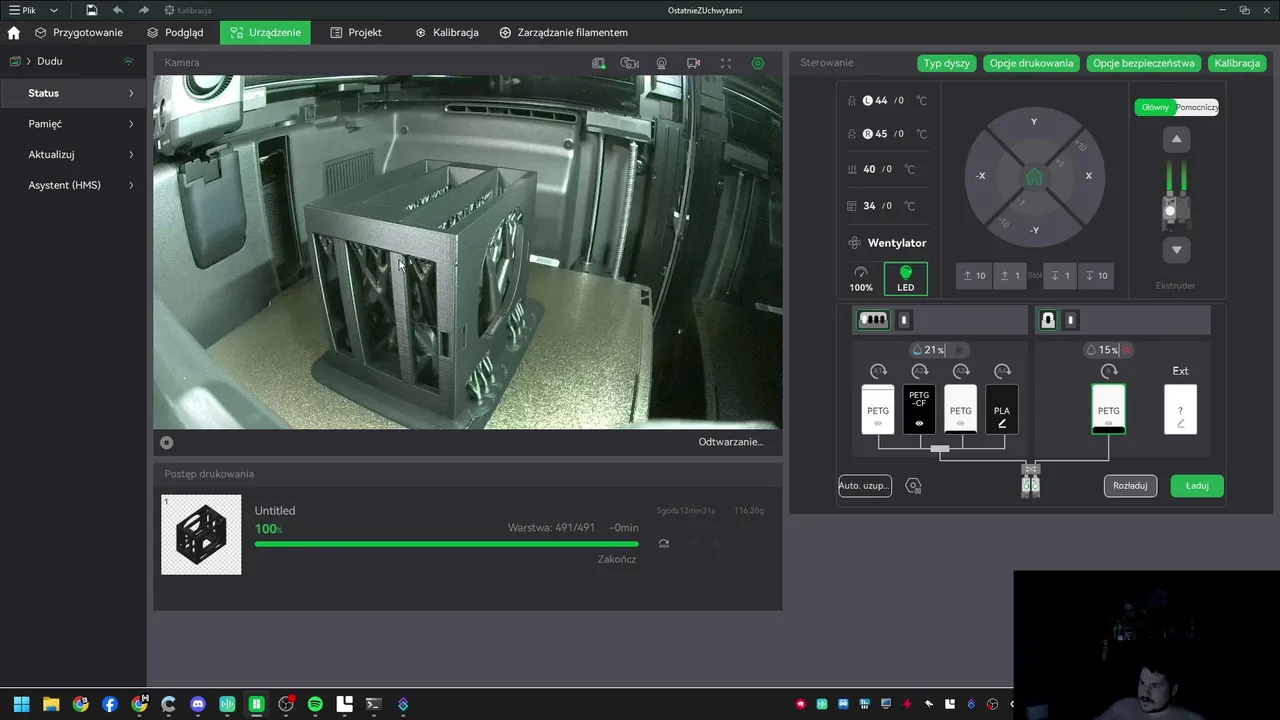This screenshot has height=720, width=1280.
Task: Enter fullscreen camera view
Action: pyautogui.click(x=726, y=63)
